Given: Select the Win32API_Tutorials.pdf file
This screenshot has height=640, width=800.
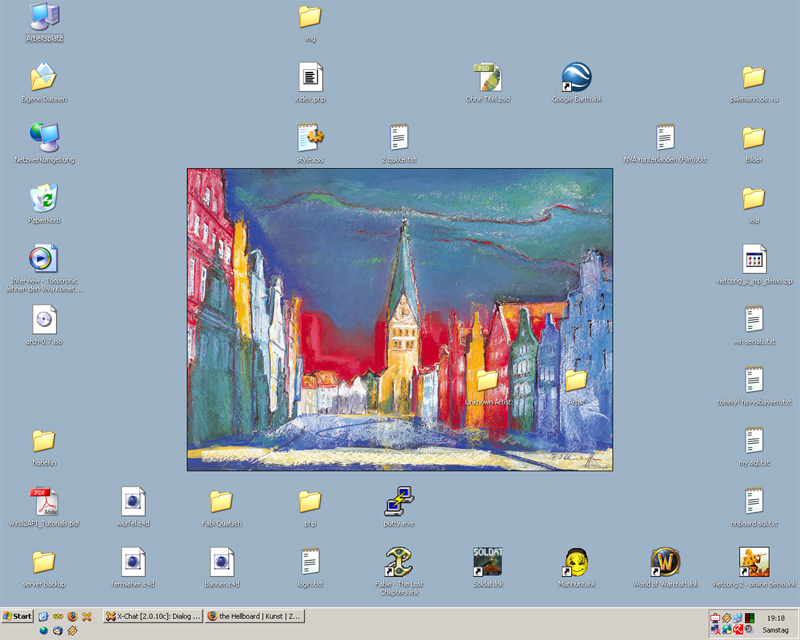Looking at the screenshot, I should [44, 501].
